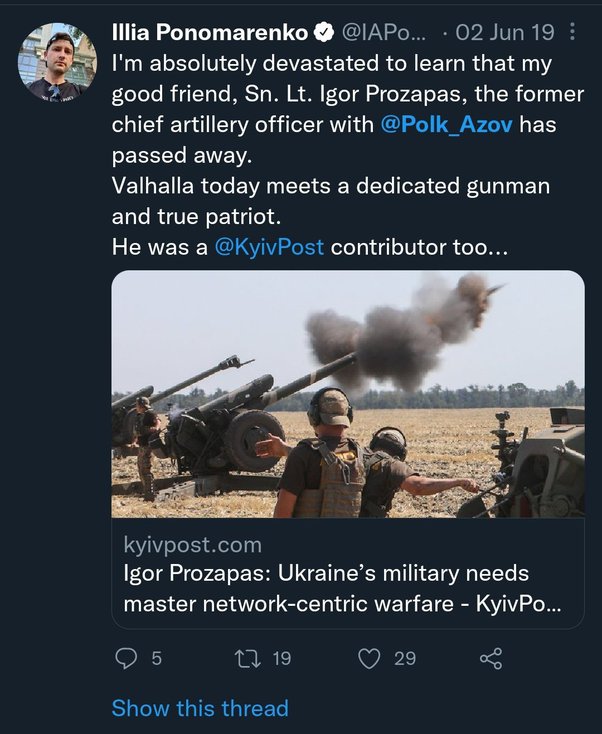Click the retweet count of 19
602x734 pixels.
point(281,657)
